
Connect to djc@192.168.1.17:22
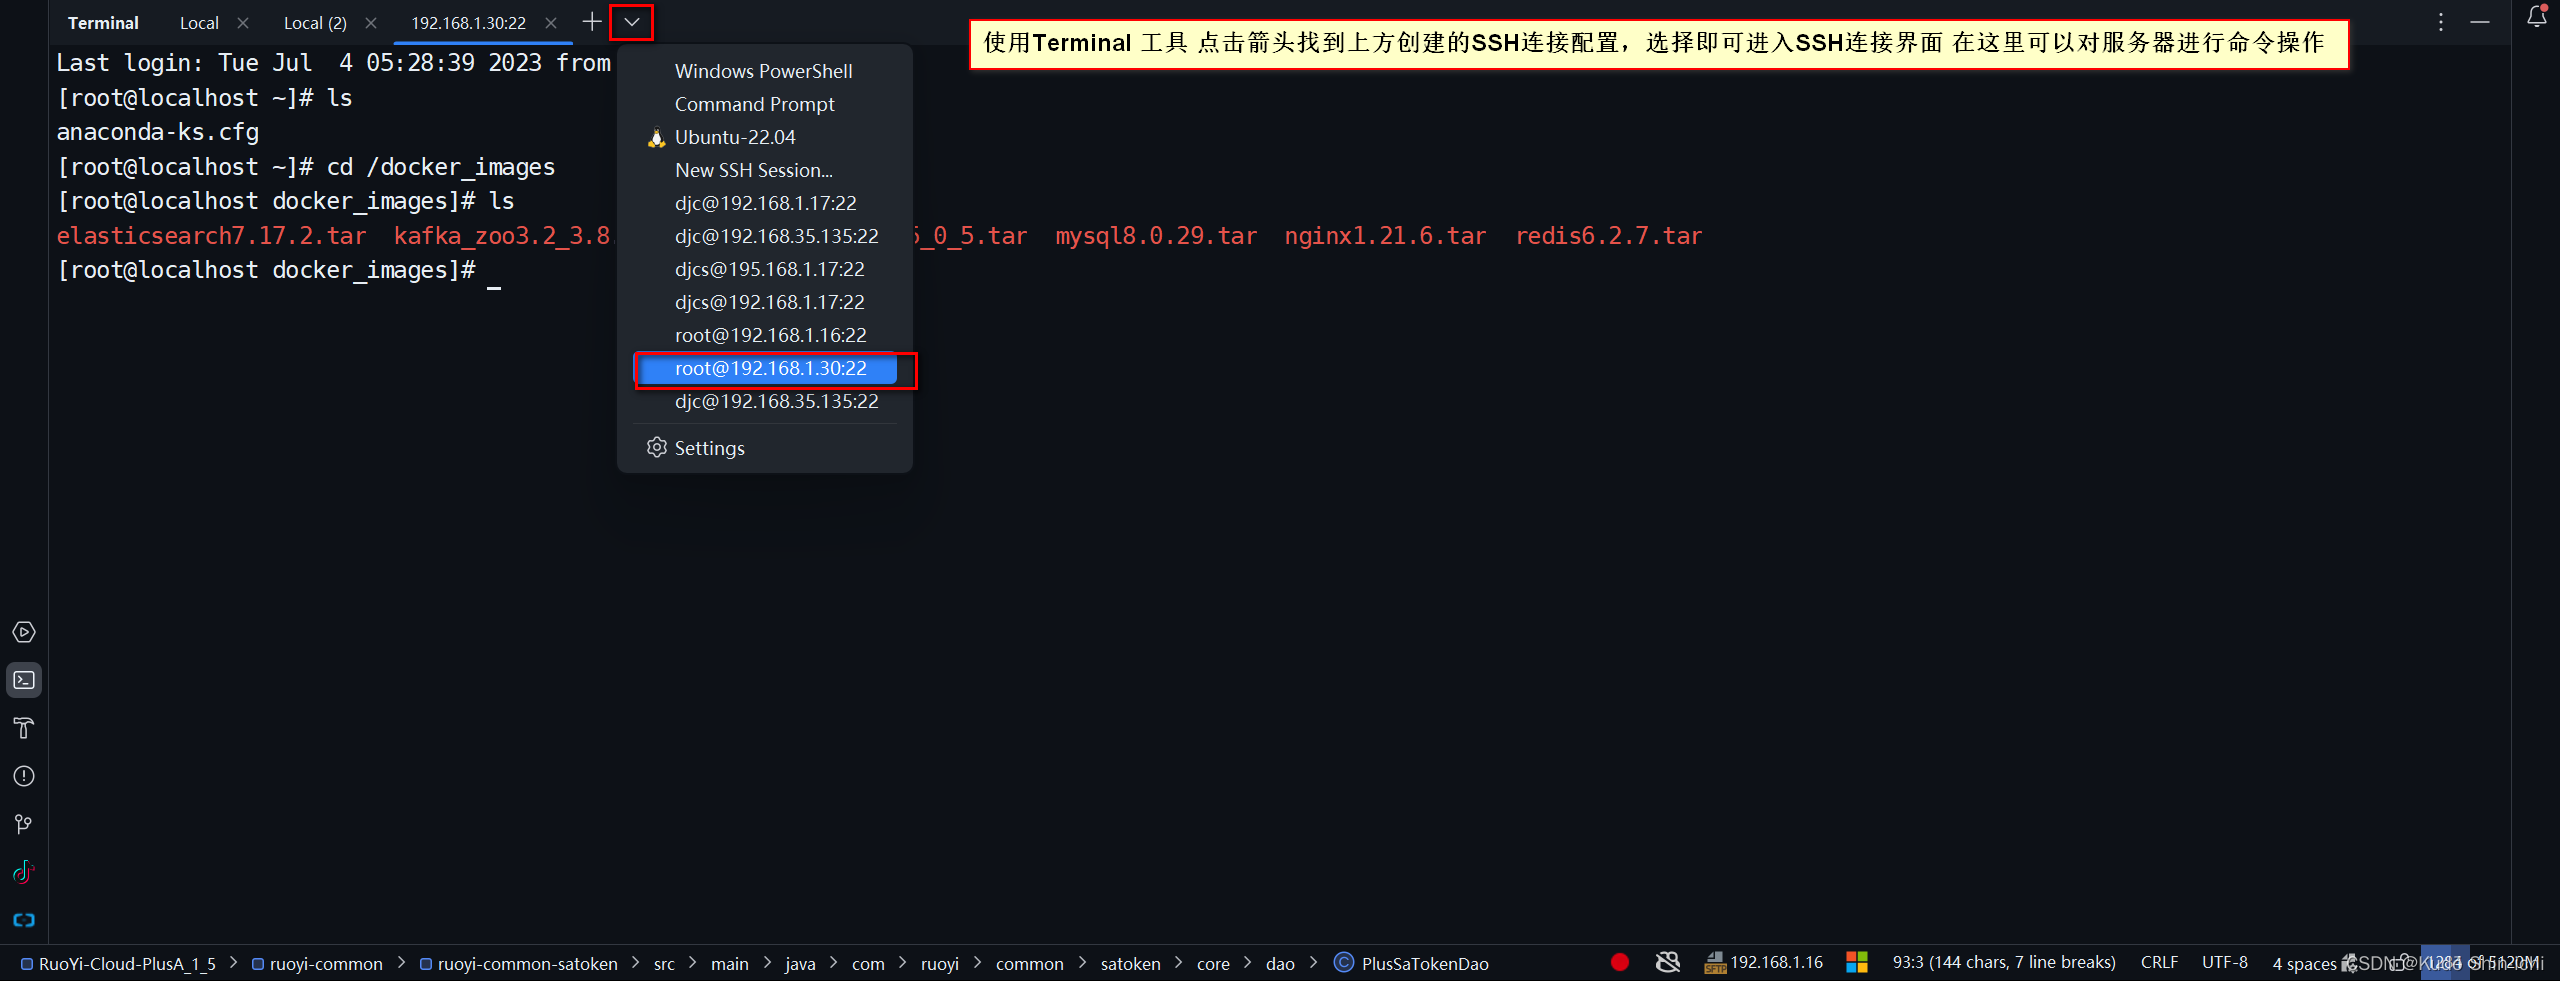(x=764, y=203)
